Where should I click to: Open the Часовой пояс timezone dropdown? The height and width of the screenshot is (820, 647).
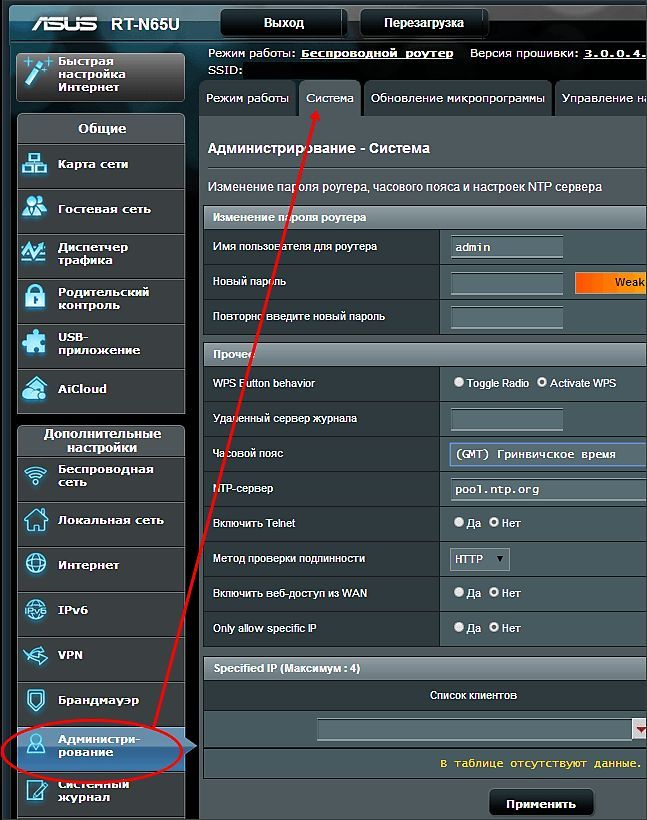[548, 454]
